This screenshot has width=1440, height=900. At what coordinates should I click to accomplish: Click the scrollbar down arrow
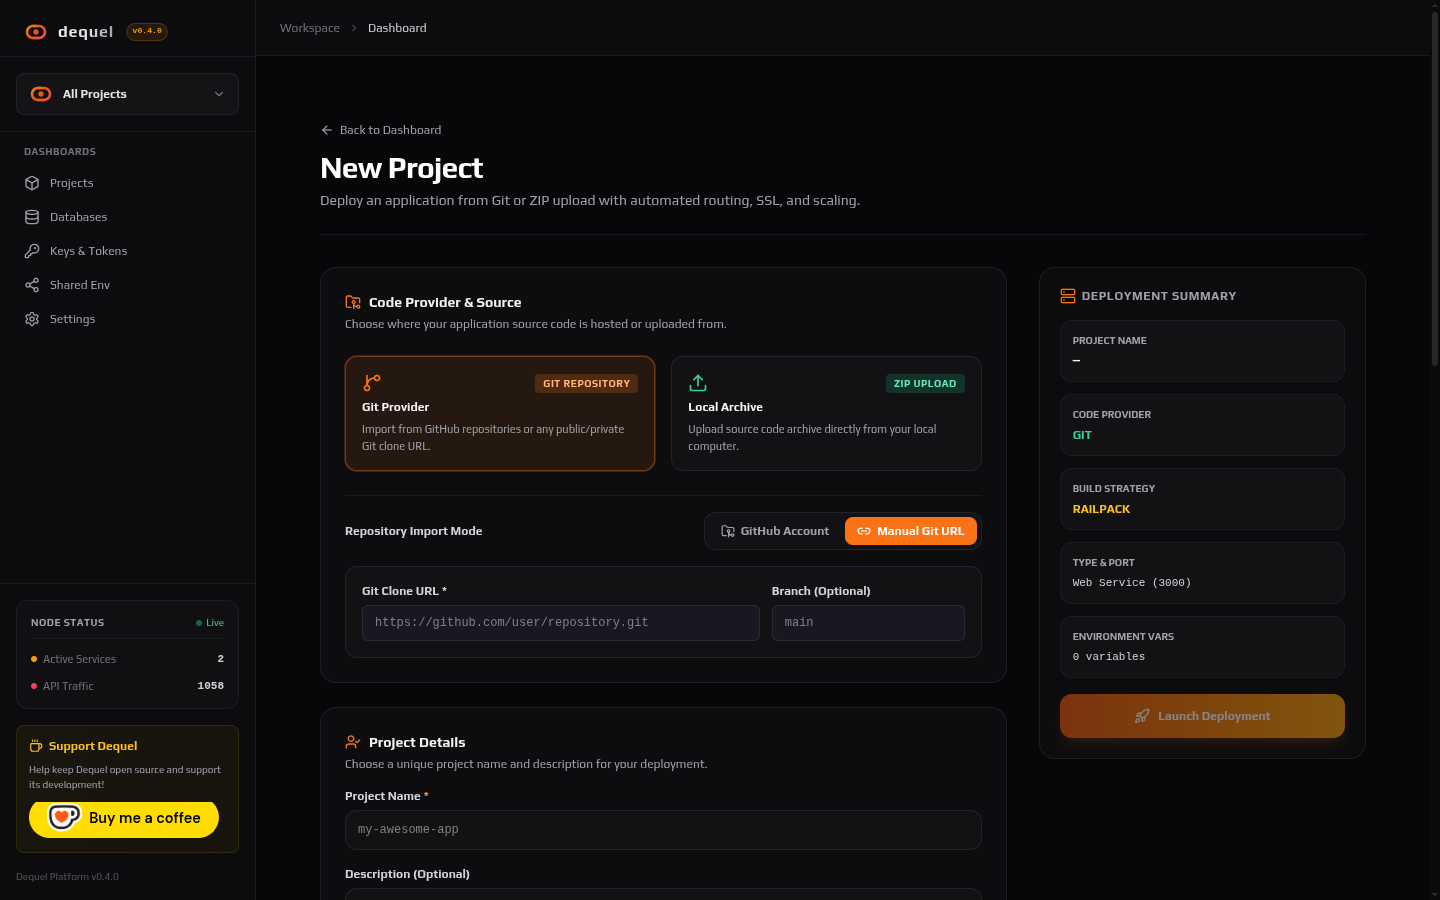tap(1434, 894)
